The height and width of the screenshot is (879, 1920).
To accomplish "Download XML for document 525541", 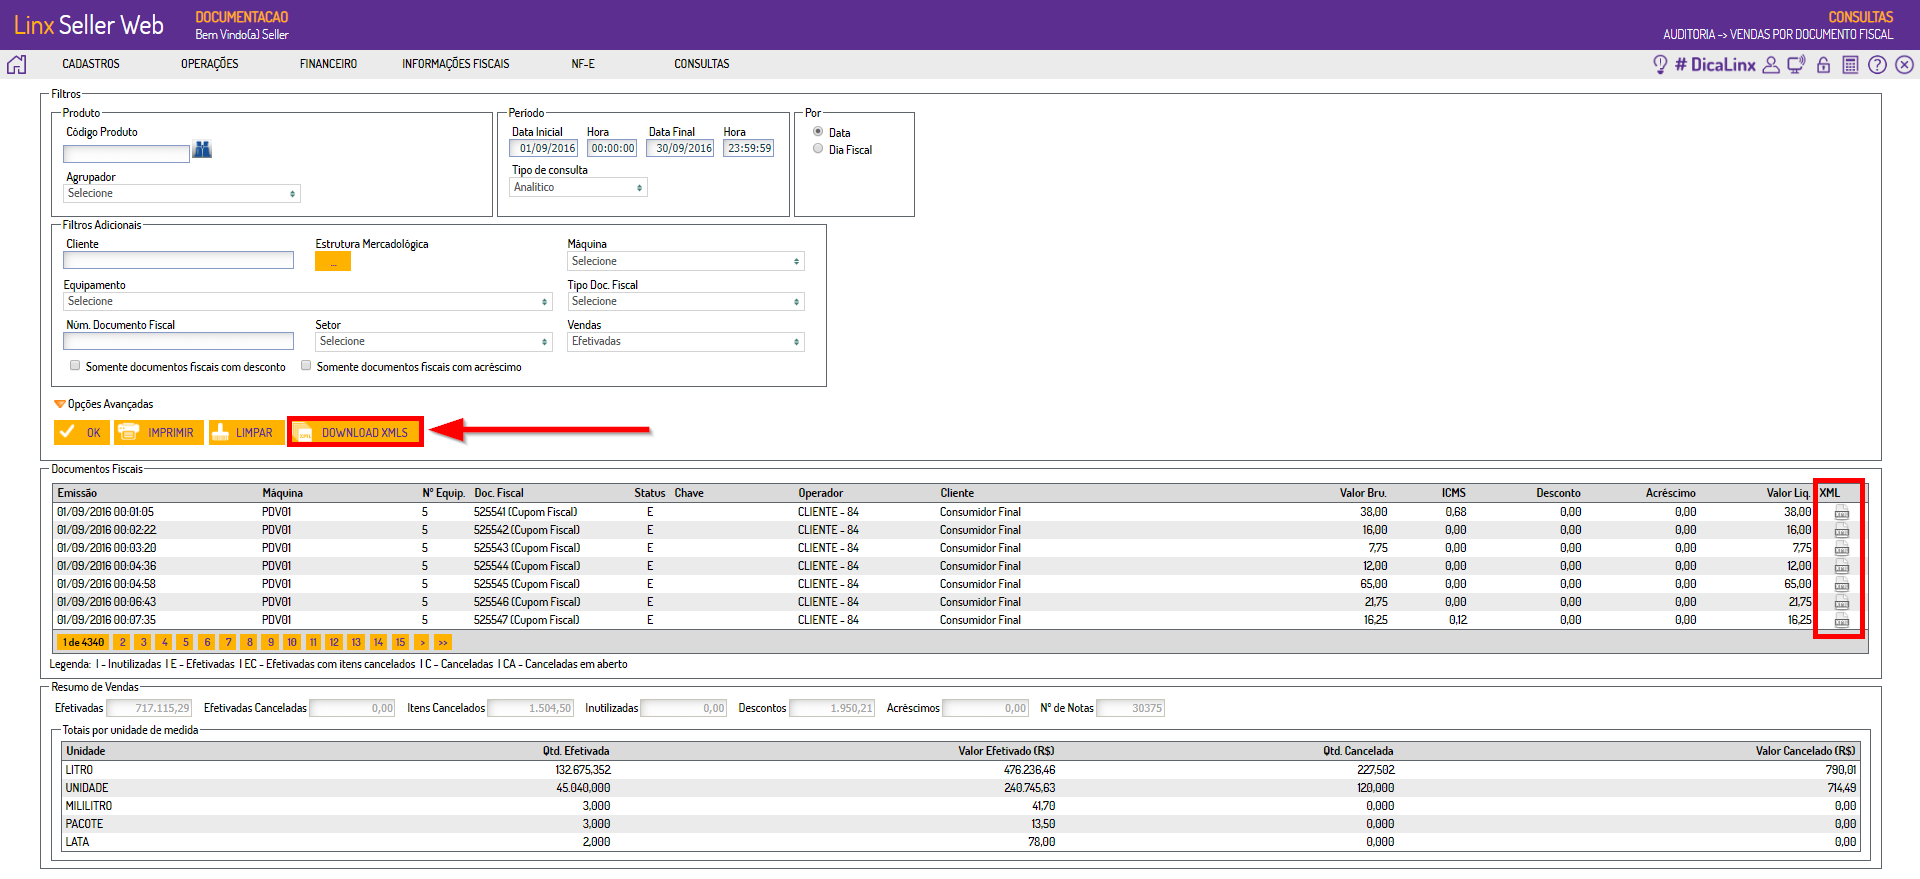I will pos(1841,513).
